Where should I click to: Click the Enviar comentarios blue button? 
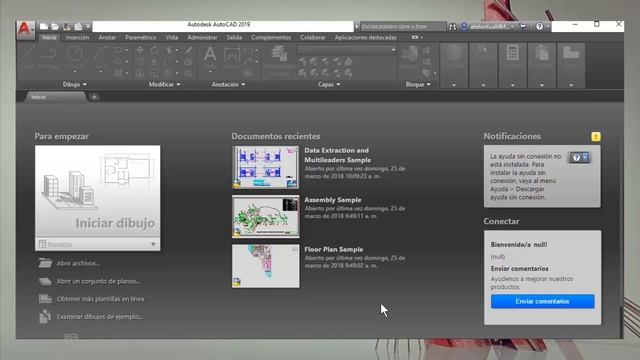[542, 301]
